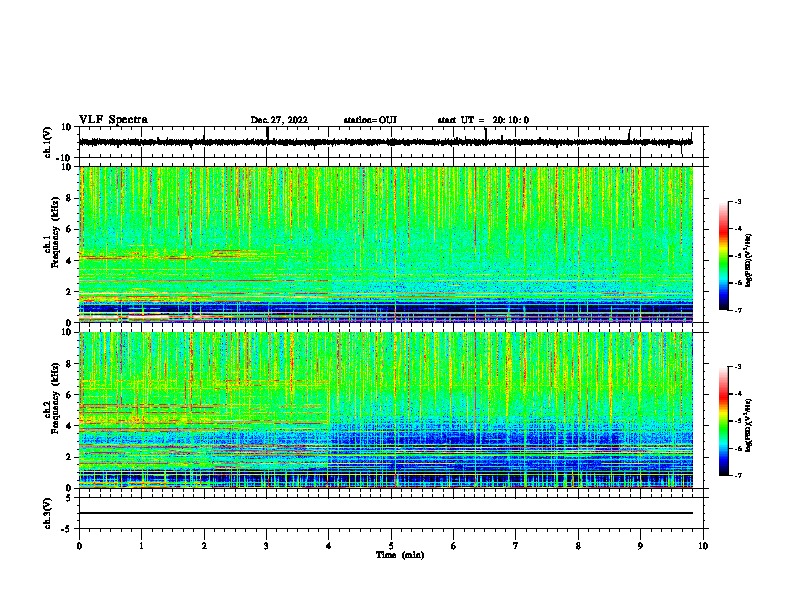792x612 pixels.
Task: Click the ch.2 frequency tick label "4"
Action: (69, 426)
